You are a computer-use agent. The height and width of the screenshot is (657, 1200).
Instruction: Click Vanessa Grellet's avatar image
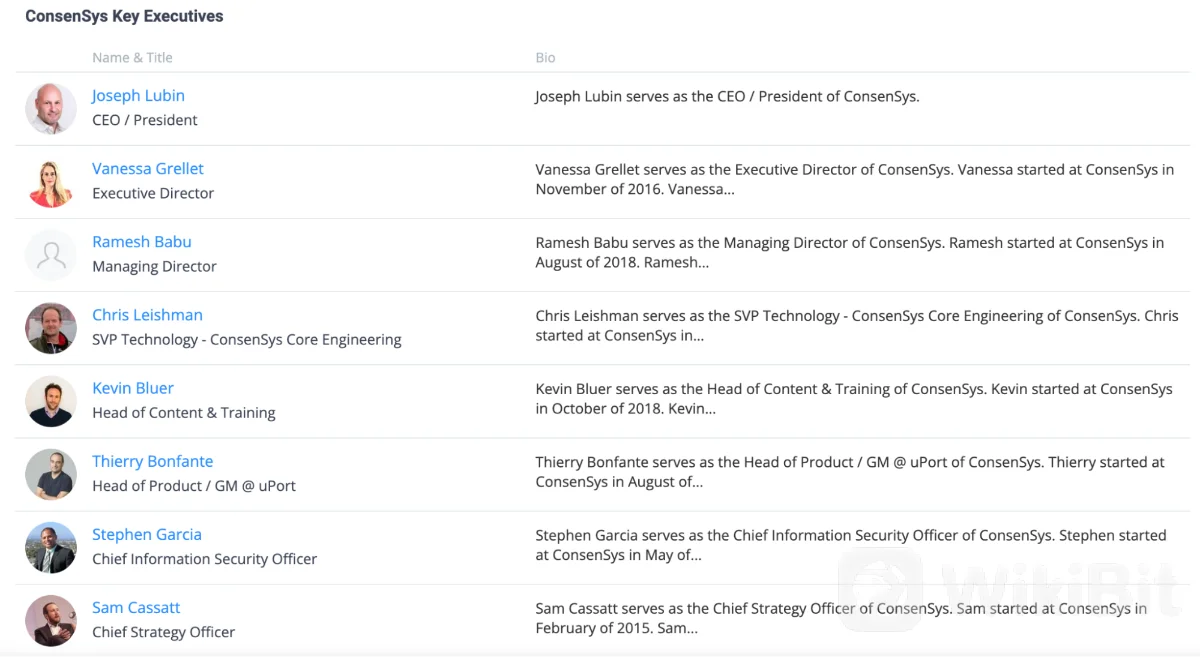coord(50,182)
